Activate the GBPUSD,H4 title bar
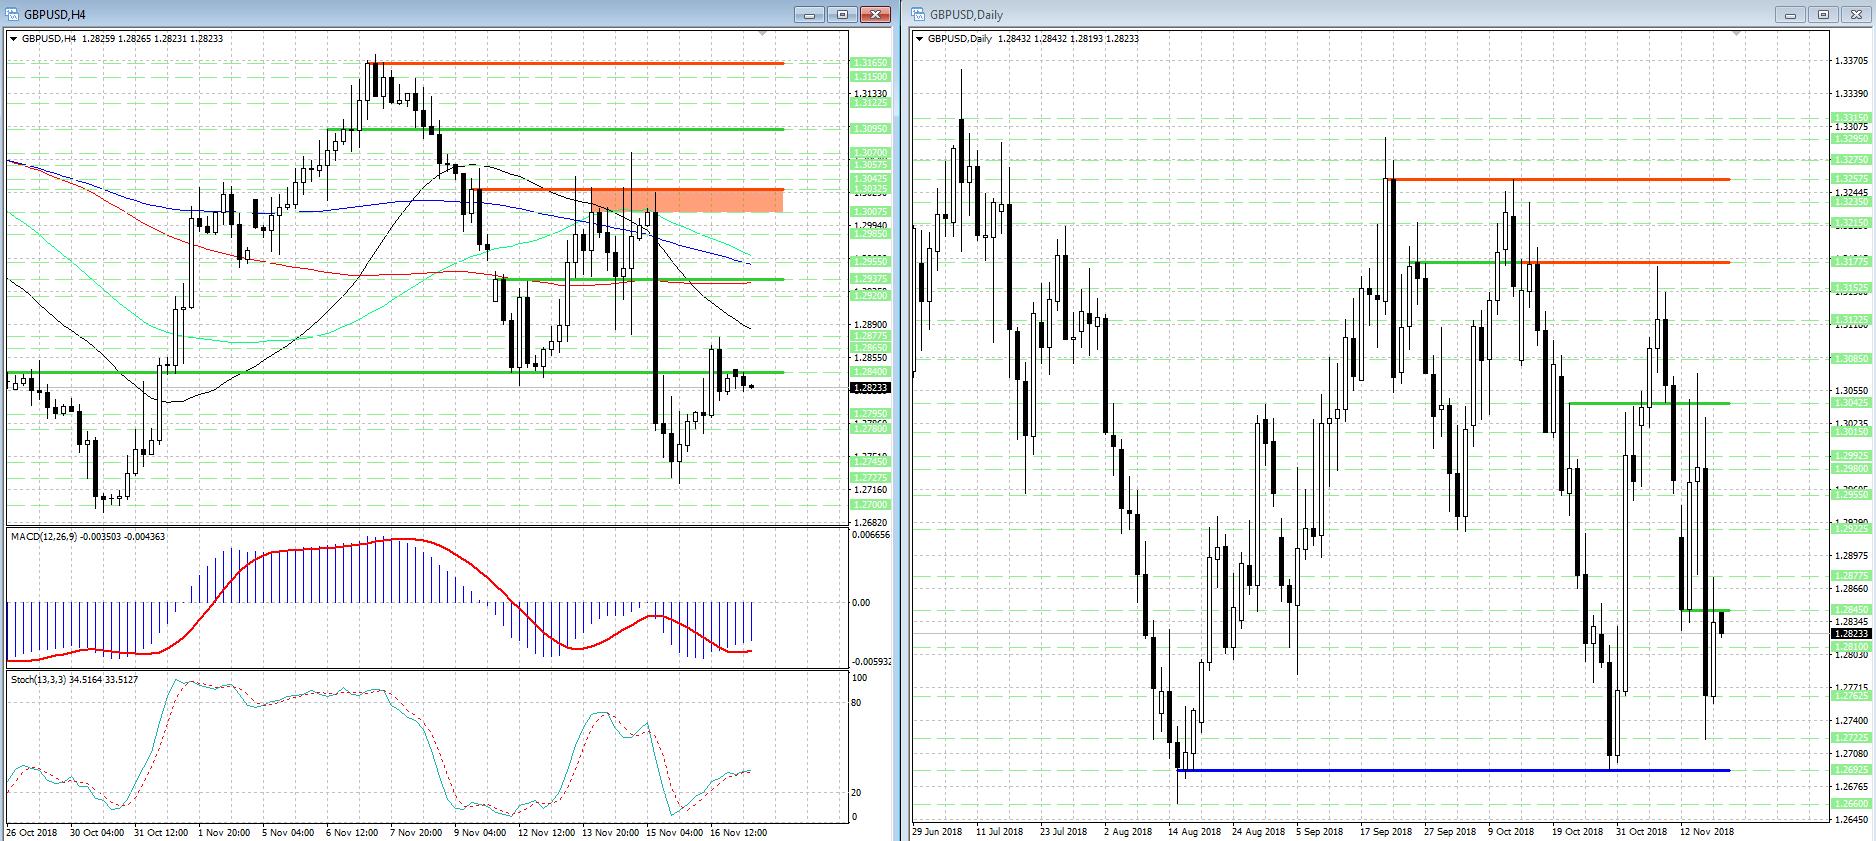 click(x=400, y=14)
